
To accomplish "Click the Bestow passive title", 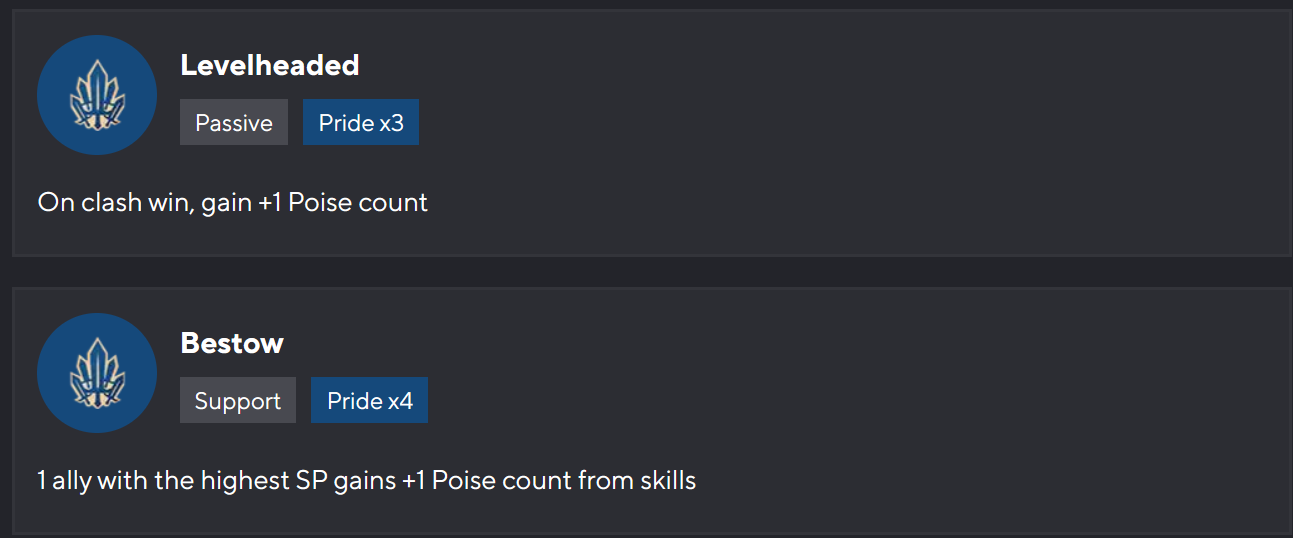I will (232, 343).
